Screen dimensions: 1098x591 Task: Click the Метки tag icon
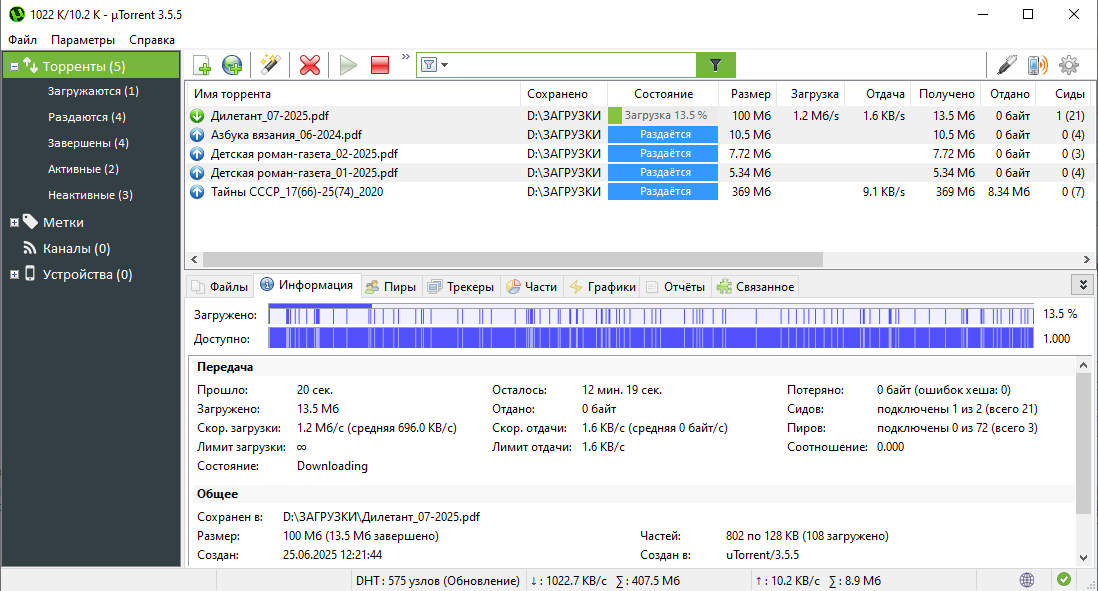tap(30, 222)
